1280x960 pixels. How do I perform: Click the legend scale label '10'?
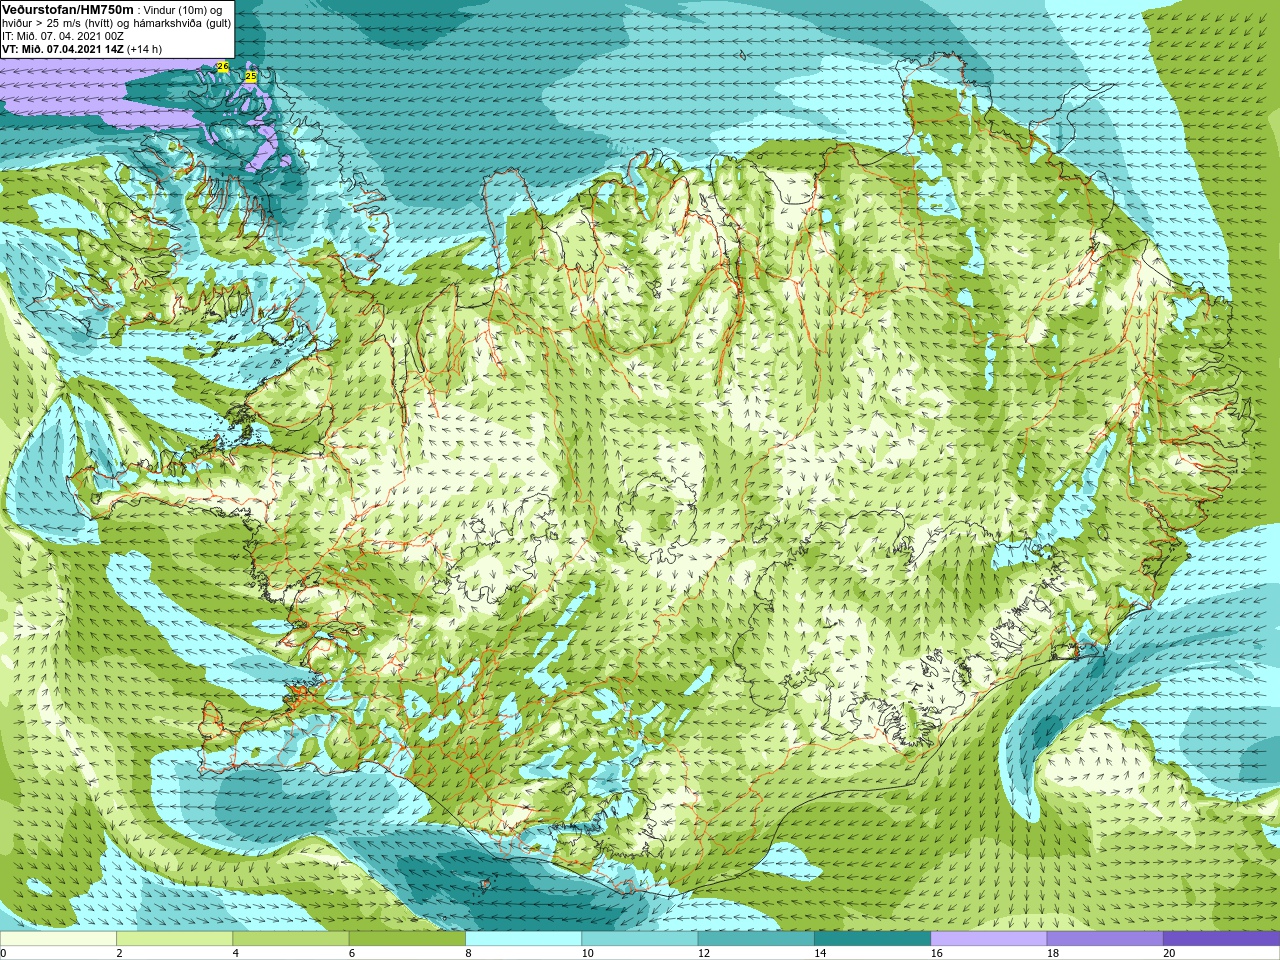pyautogui.click(x=588, y=953)
